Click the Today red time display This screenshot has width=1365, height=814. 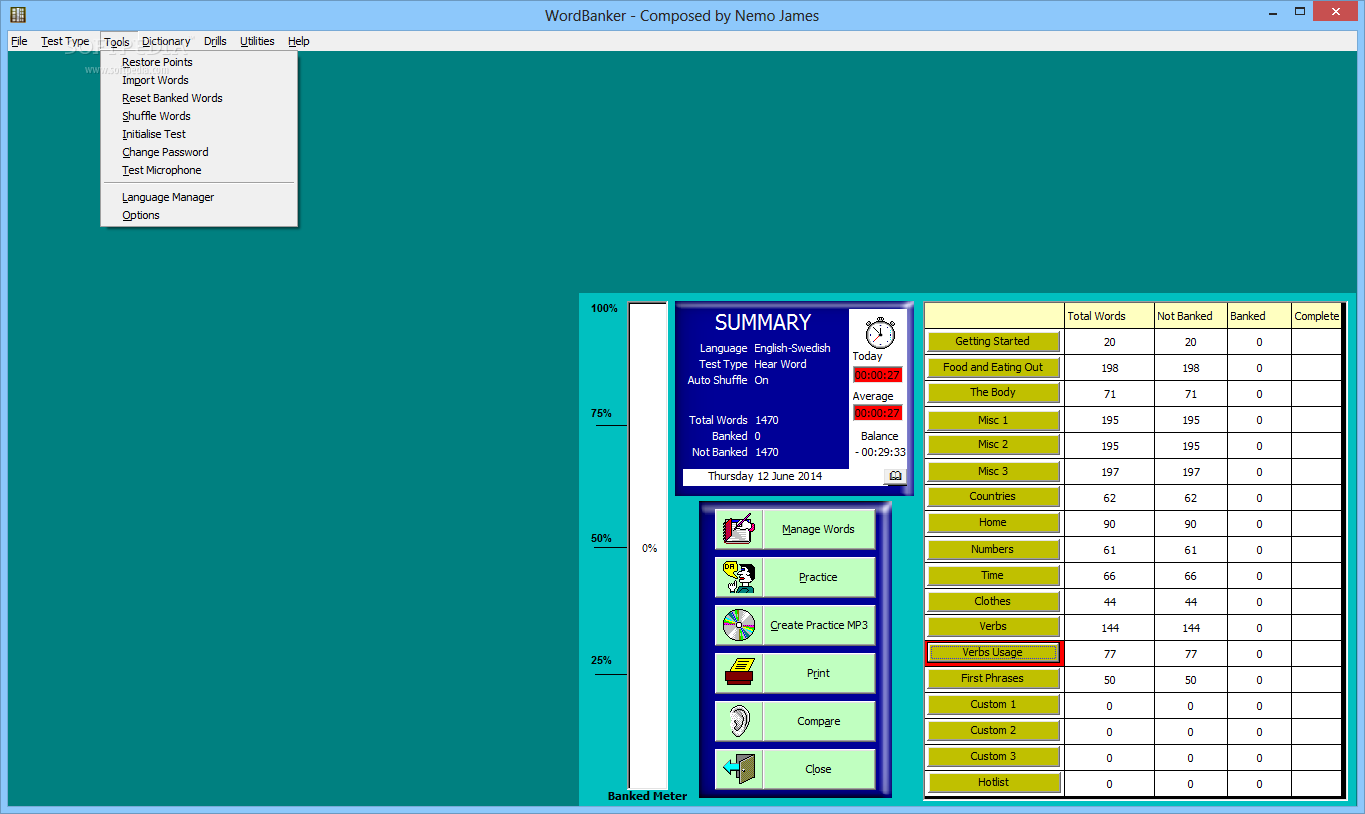[x=877, y=375]
